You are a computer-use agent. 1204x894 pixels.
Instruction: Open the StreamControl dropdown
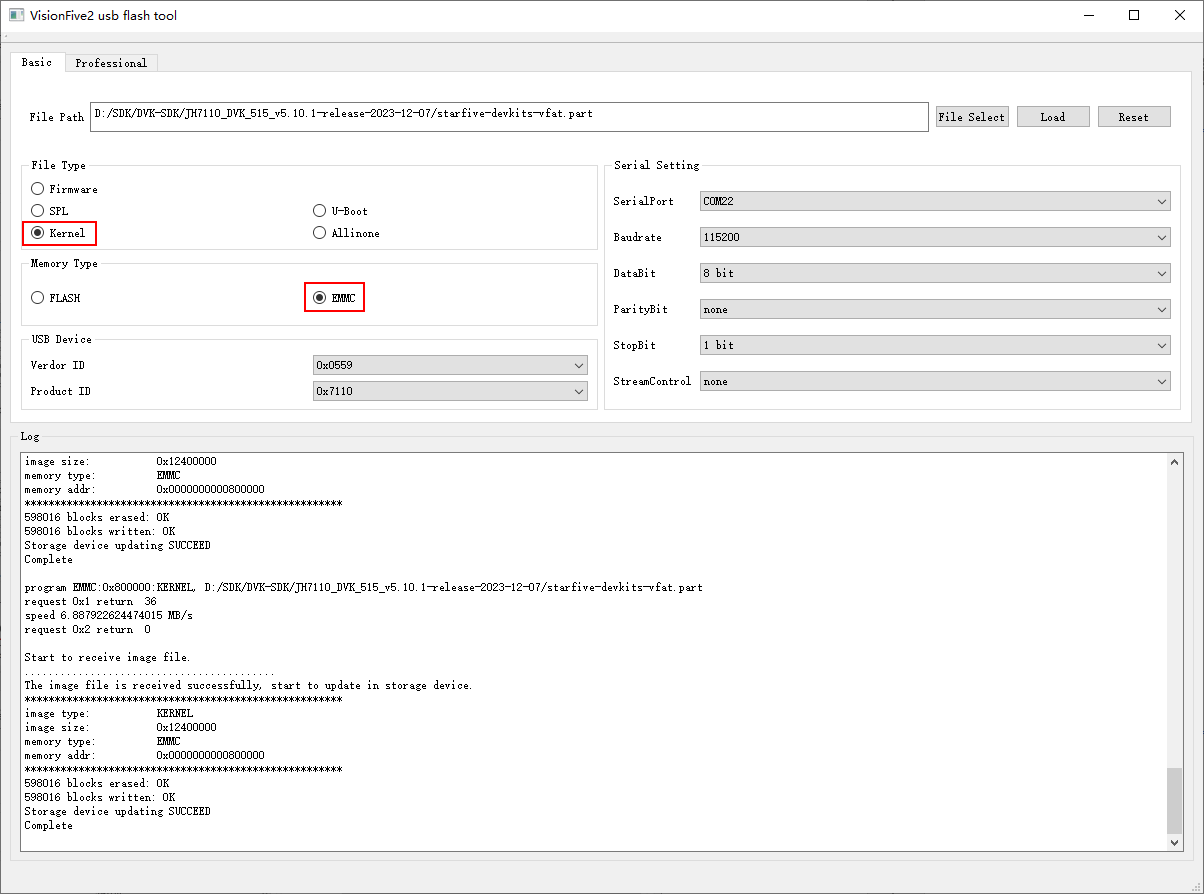935,381
